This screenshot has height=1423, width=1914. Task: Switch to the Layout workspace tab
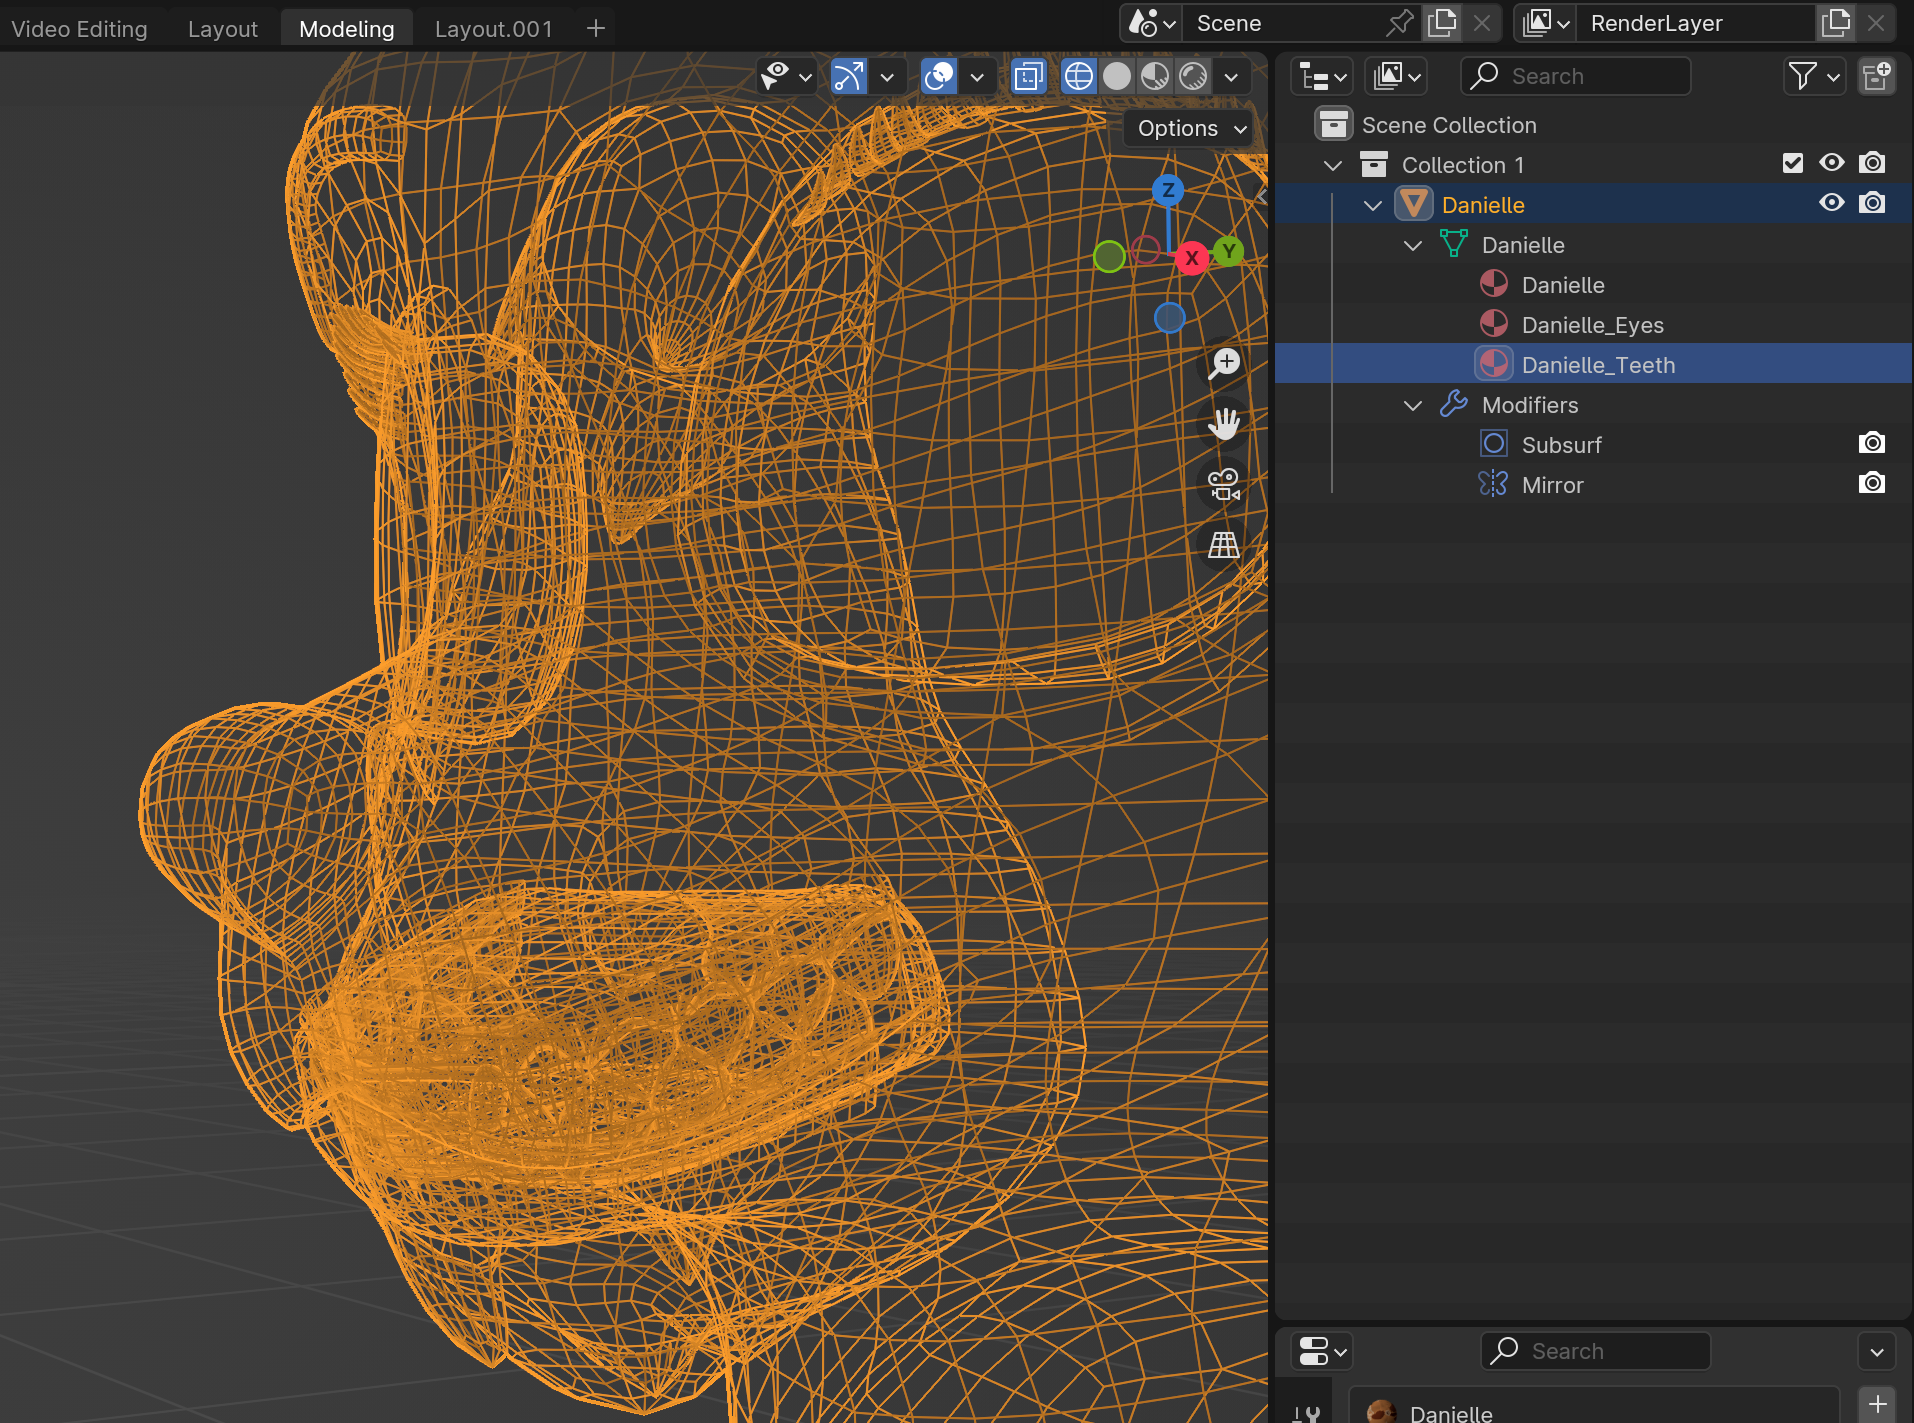(222, 29)
